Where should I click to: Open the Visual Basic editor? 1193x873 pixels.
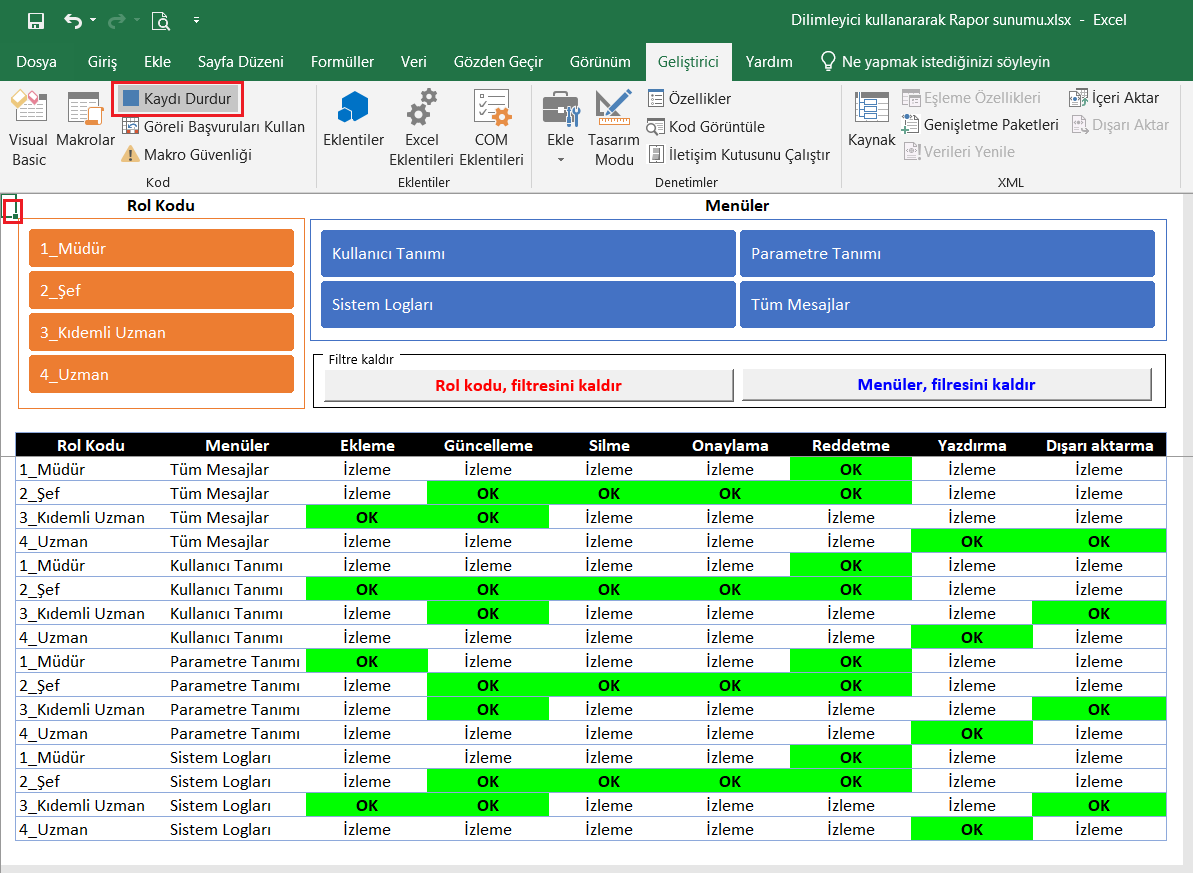tap(29, 128)
